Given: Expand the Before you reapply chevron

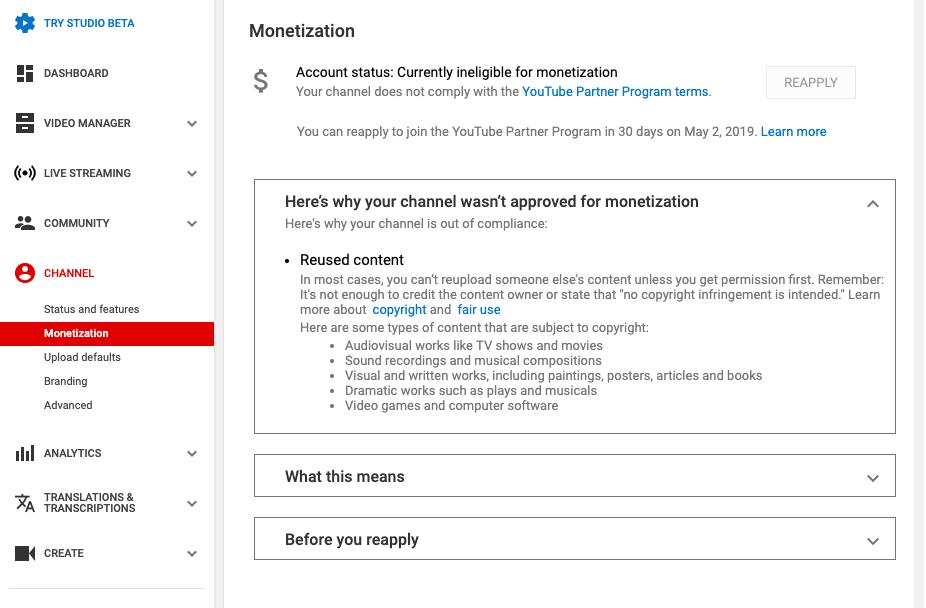Looking at the screenshot, I should click(x=873, y=541).
